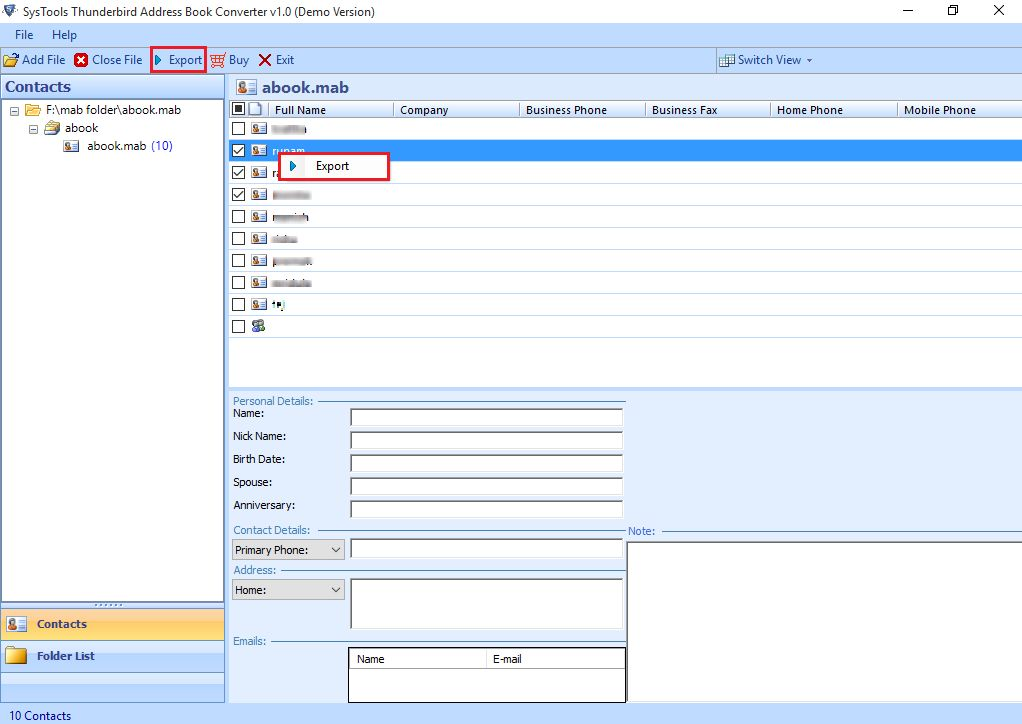This screenshot has height=724, width=1022.
Task: Select Export in the context menu
Action: click(x=332, y=166)
